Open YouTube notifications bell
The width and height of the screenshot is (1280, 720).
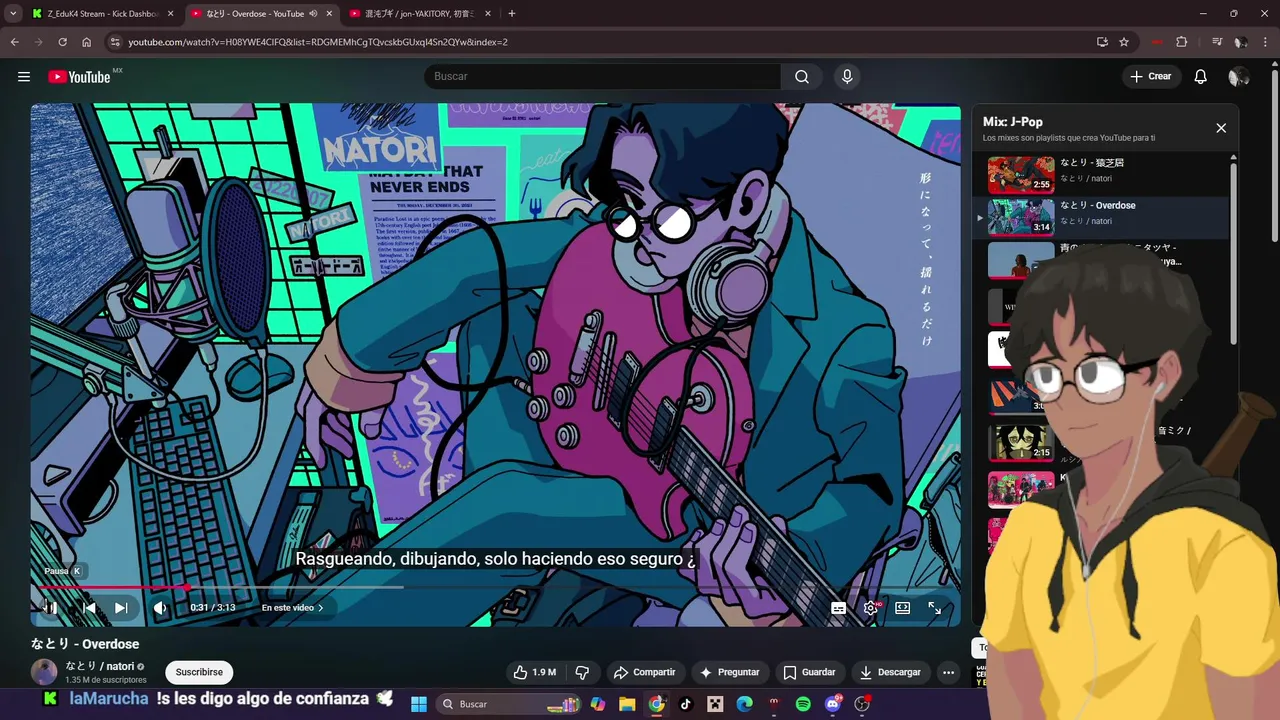[1201, 77]
